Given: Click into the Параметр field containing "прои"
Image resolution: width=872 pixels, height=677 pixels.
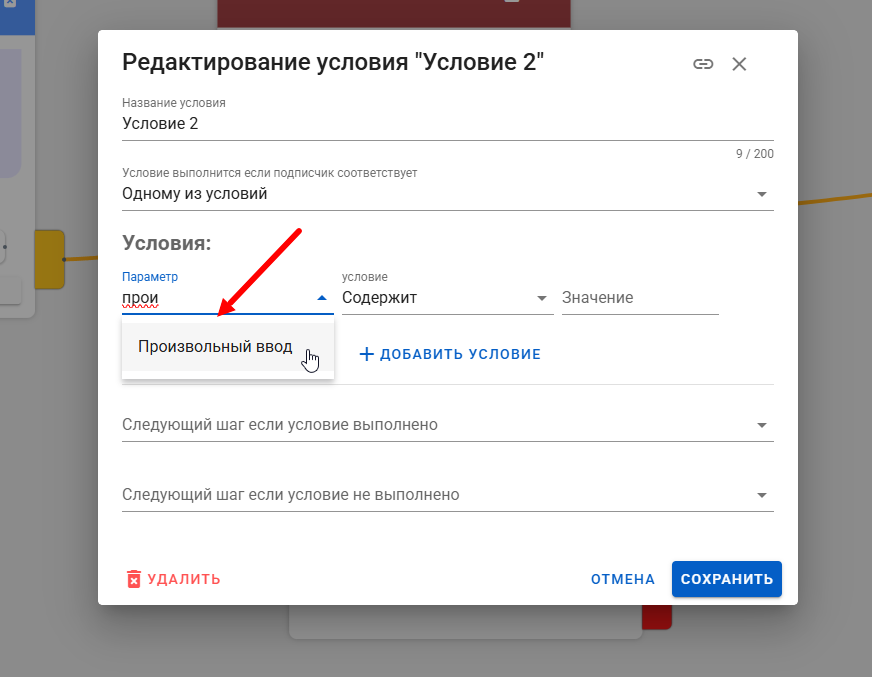Looking at the screenshot, I should click(x=210, y=298).
